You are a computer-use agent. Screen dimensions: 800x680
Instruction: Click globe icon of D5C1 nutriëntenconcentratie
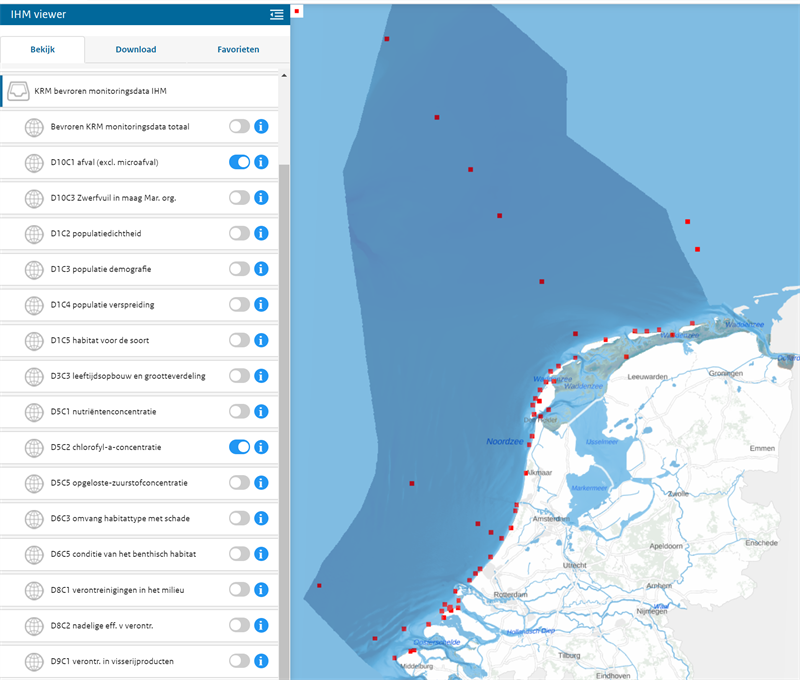[x=34, y=412]
